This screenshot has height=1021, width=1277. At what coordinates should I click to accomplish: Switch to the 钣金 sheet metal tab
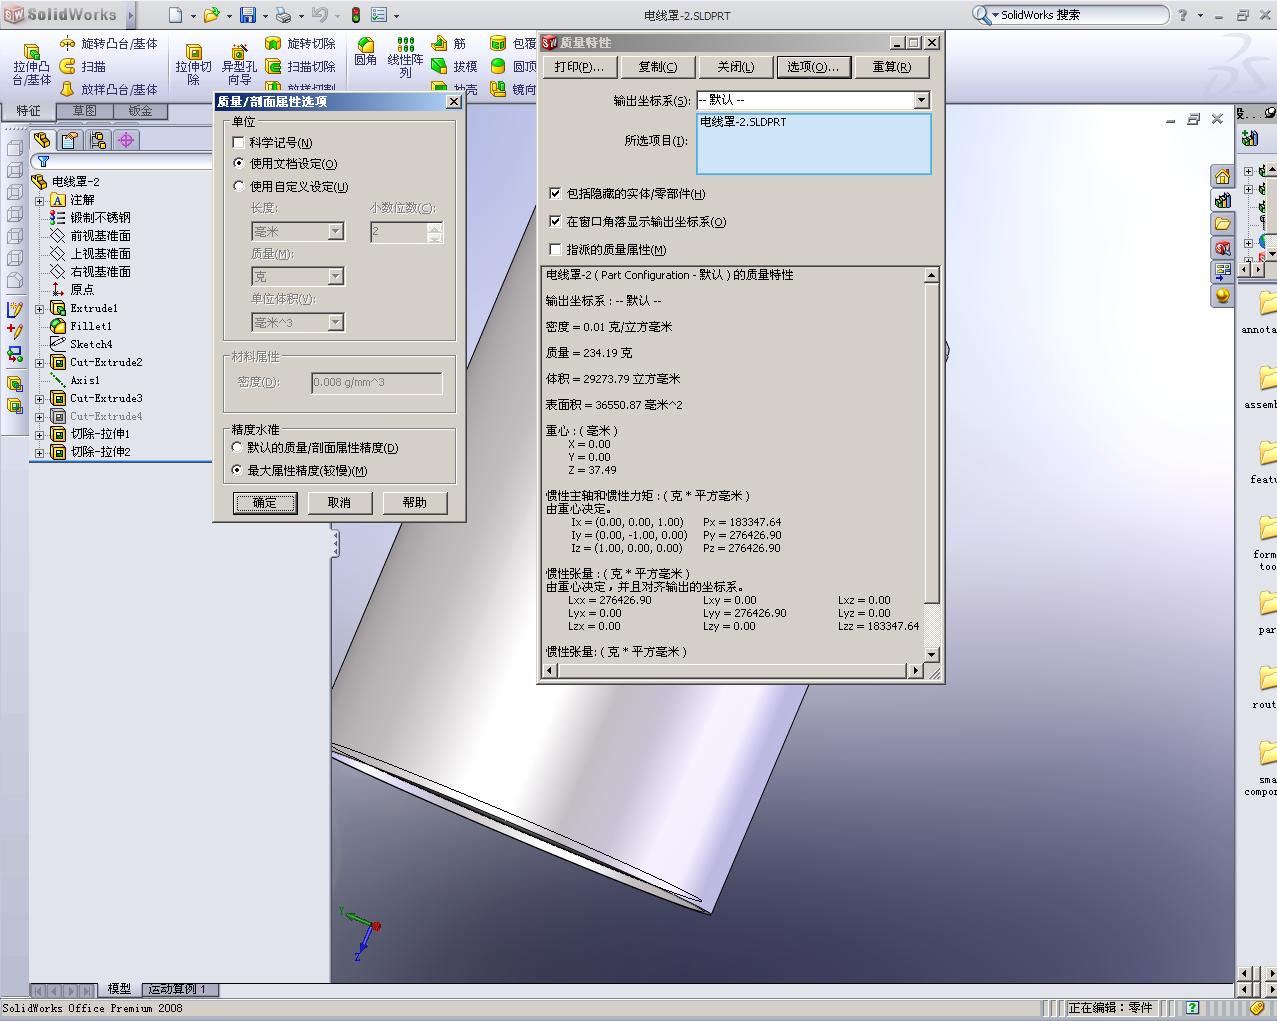tap(140, 111)
